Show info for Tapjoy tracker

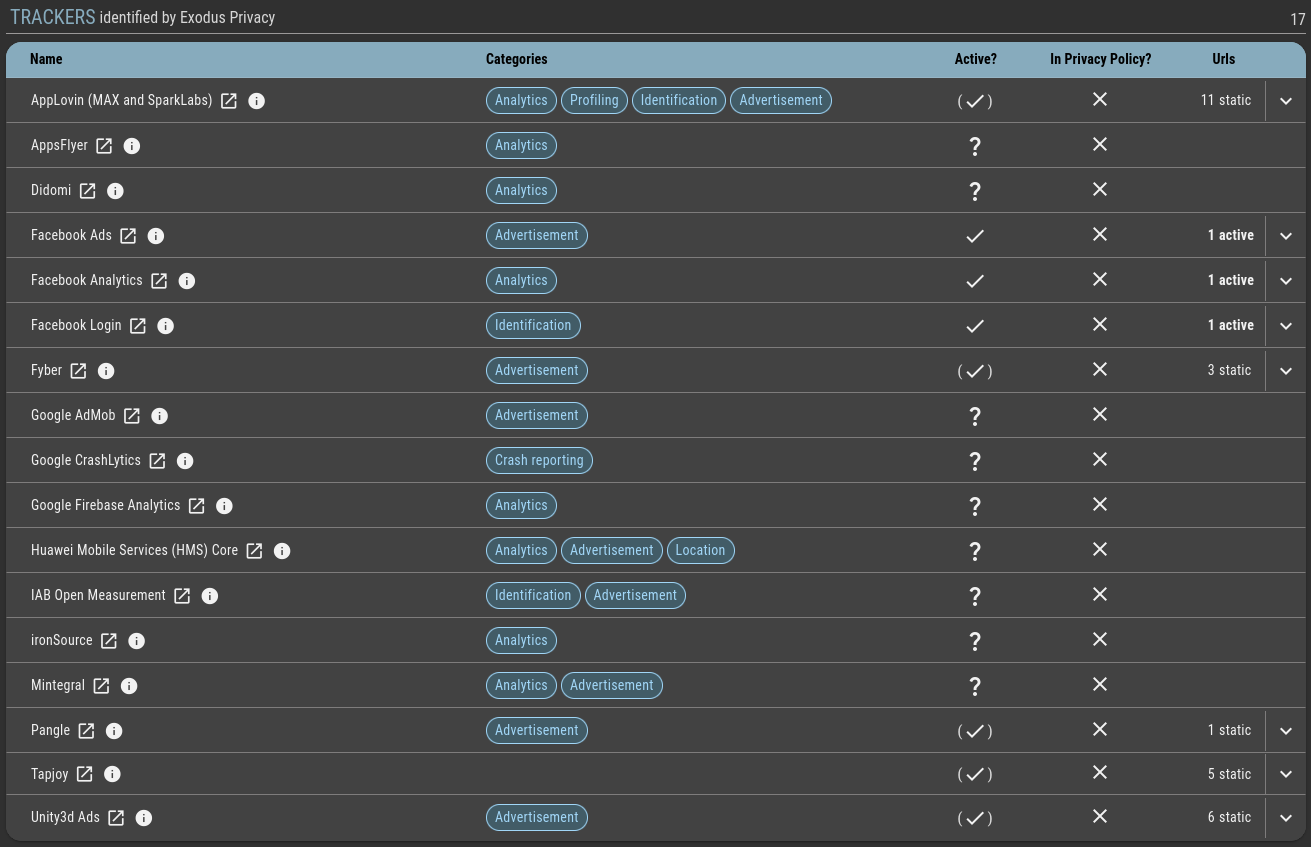pyautogui.click(x=112, y=774)
